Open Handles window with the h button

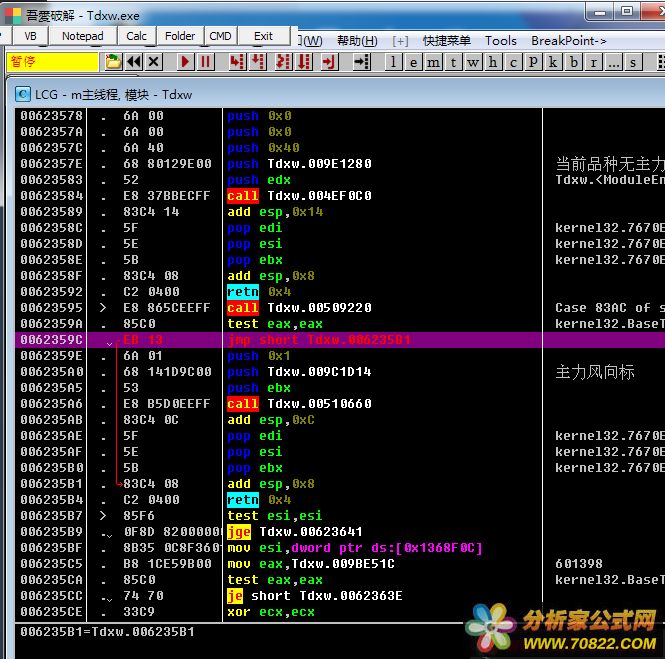click(x=493, y=62)
